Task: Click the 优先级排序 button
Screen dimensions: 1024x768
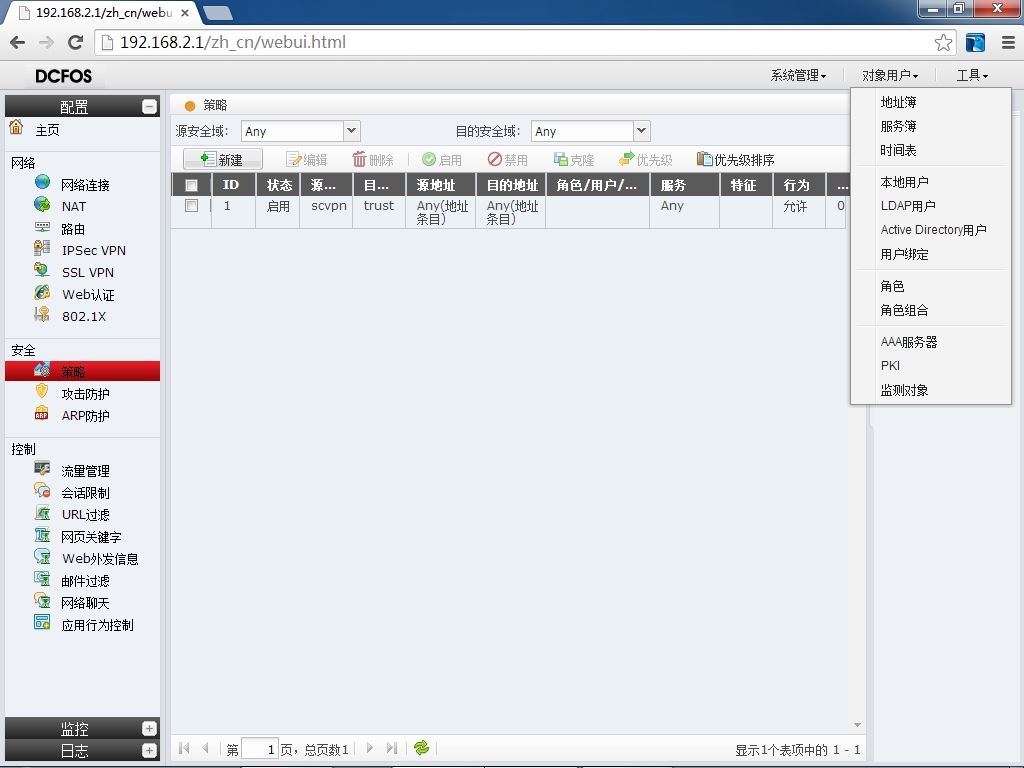Action: point(735,159)
